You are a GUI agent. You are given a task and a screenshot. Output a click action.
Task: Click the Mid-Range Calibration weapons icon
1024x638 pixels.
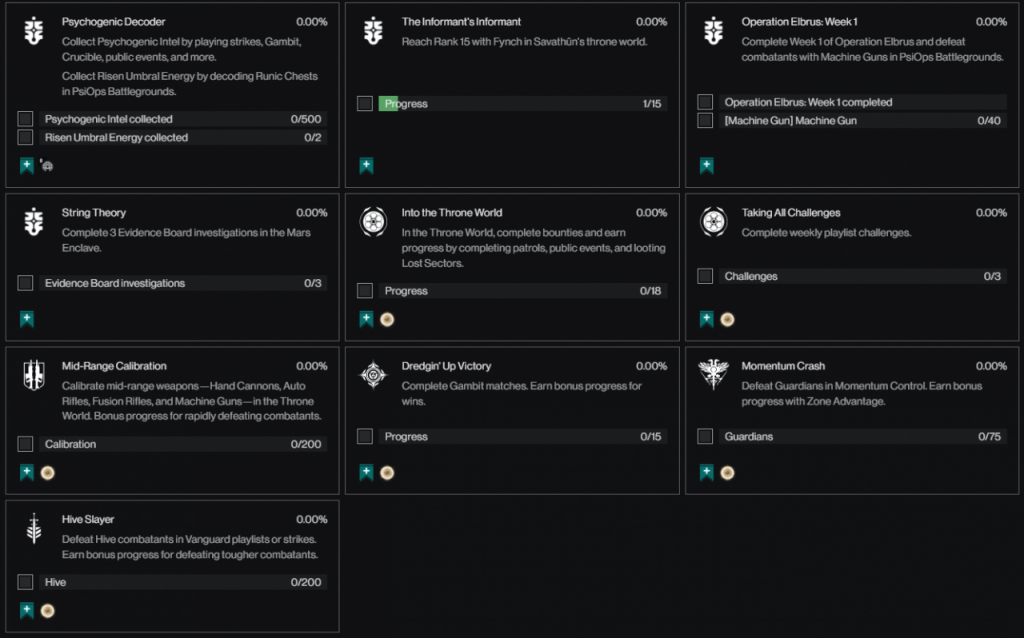point(33,375)
